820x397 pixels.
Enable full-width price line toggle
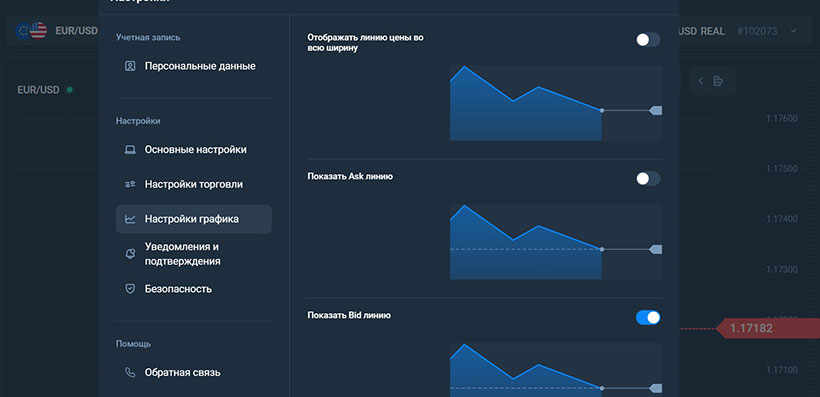coord(648,40)
